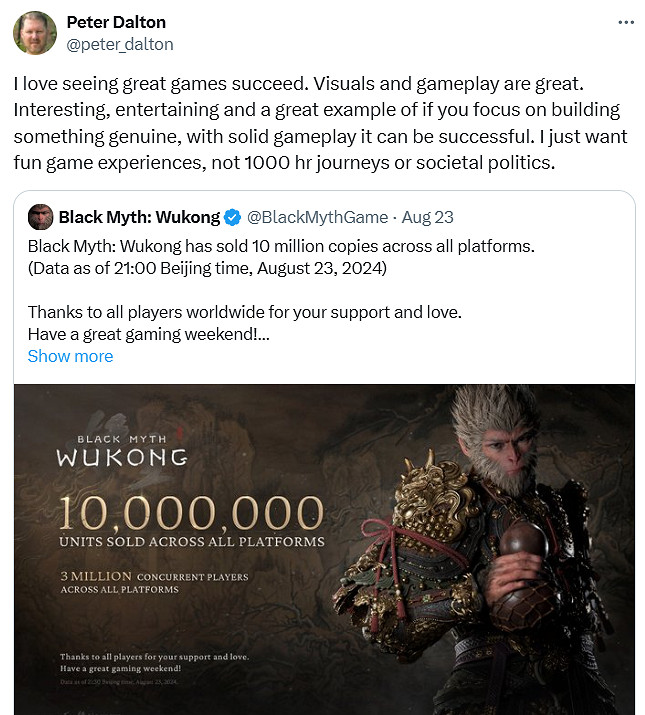Viewport: 645px width, 715px height.
Task: Click the Black Myth: Wukong account avatar
Action: pos(40,217)
